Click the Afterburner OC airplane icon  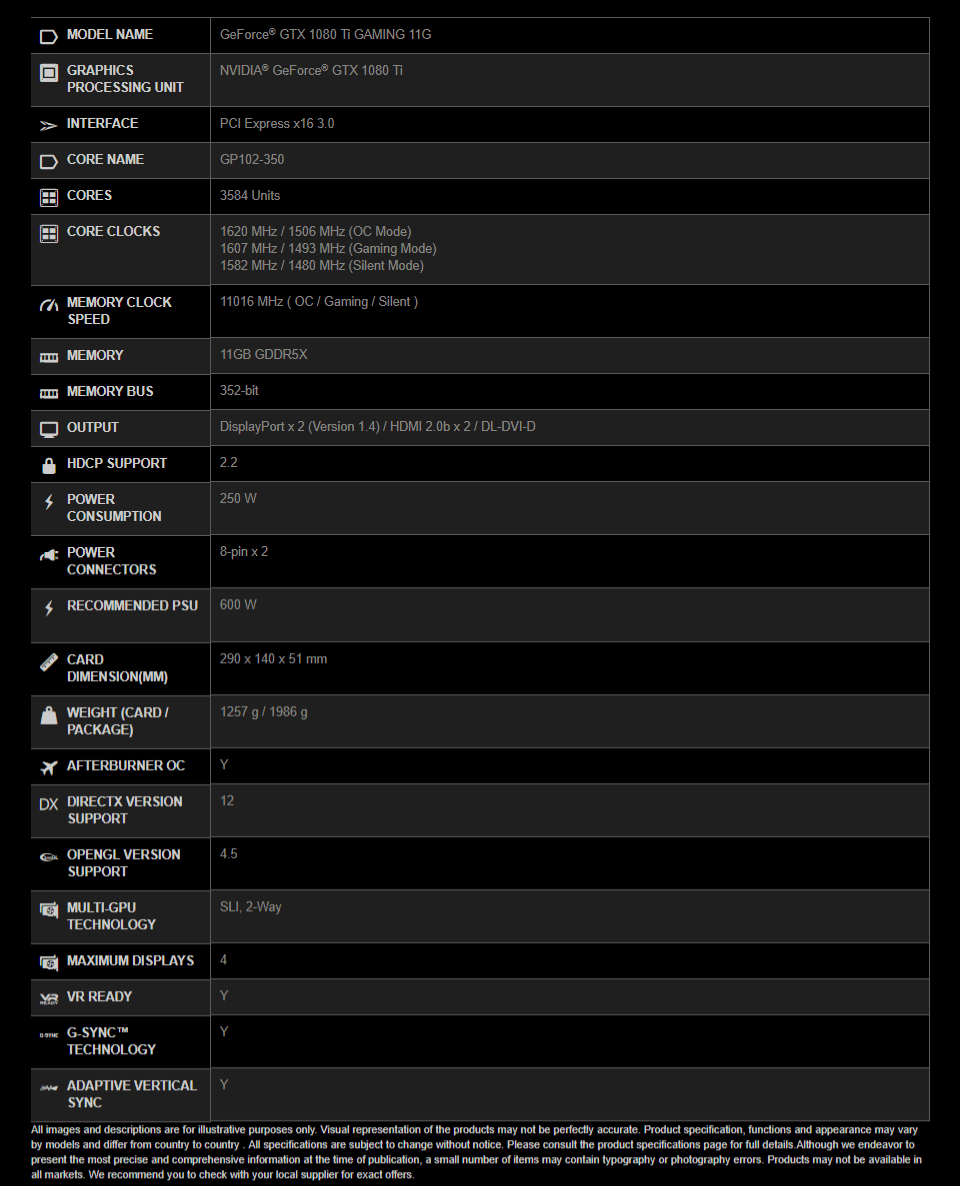point(48,768)
